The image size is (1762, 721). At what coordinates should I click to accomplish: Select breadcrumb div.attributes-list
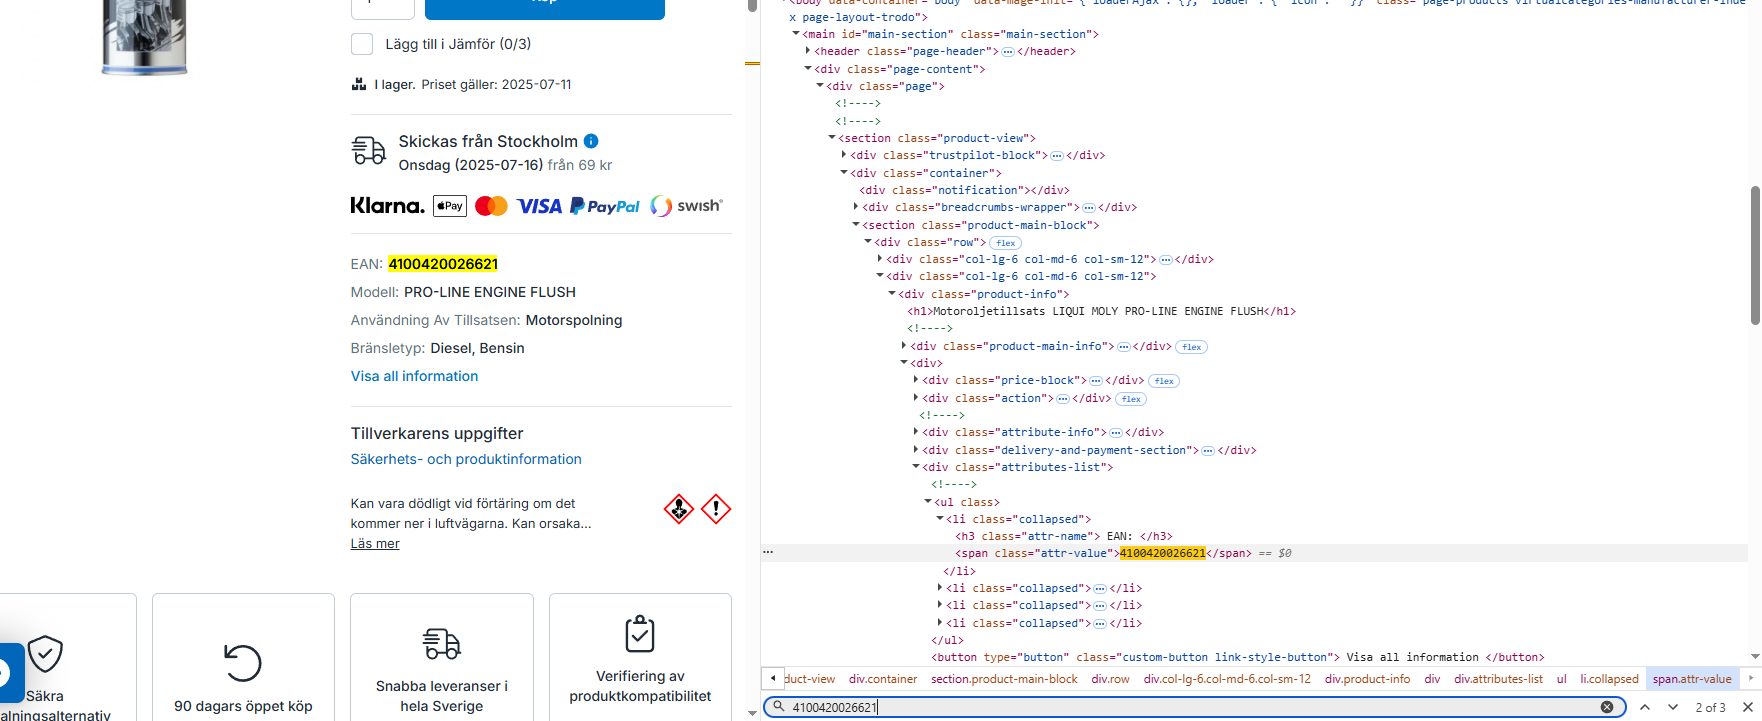1498,679
